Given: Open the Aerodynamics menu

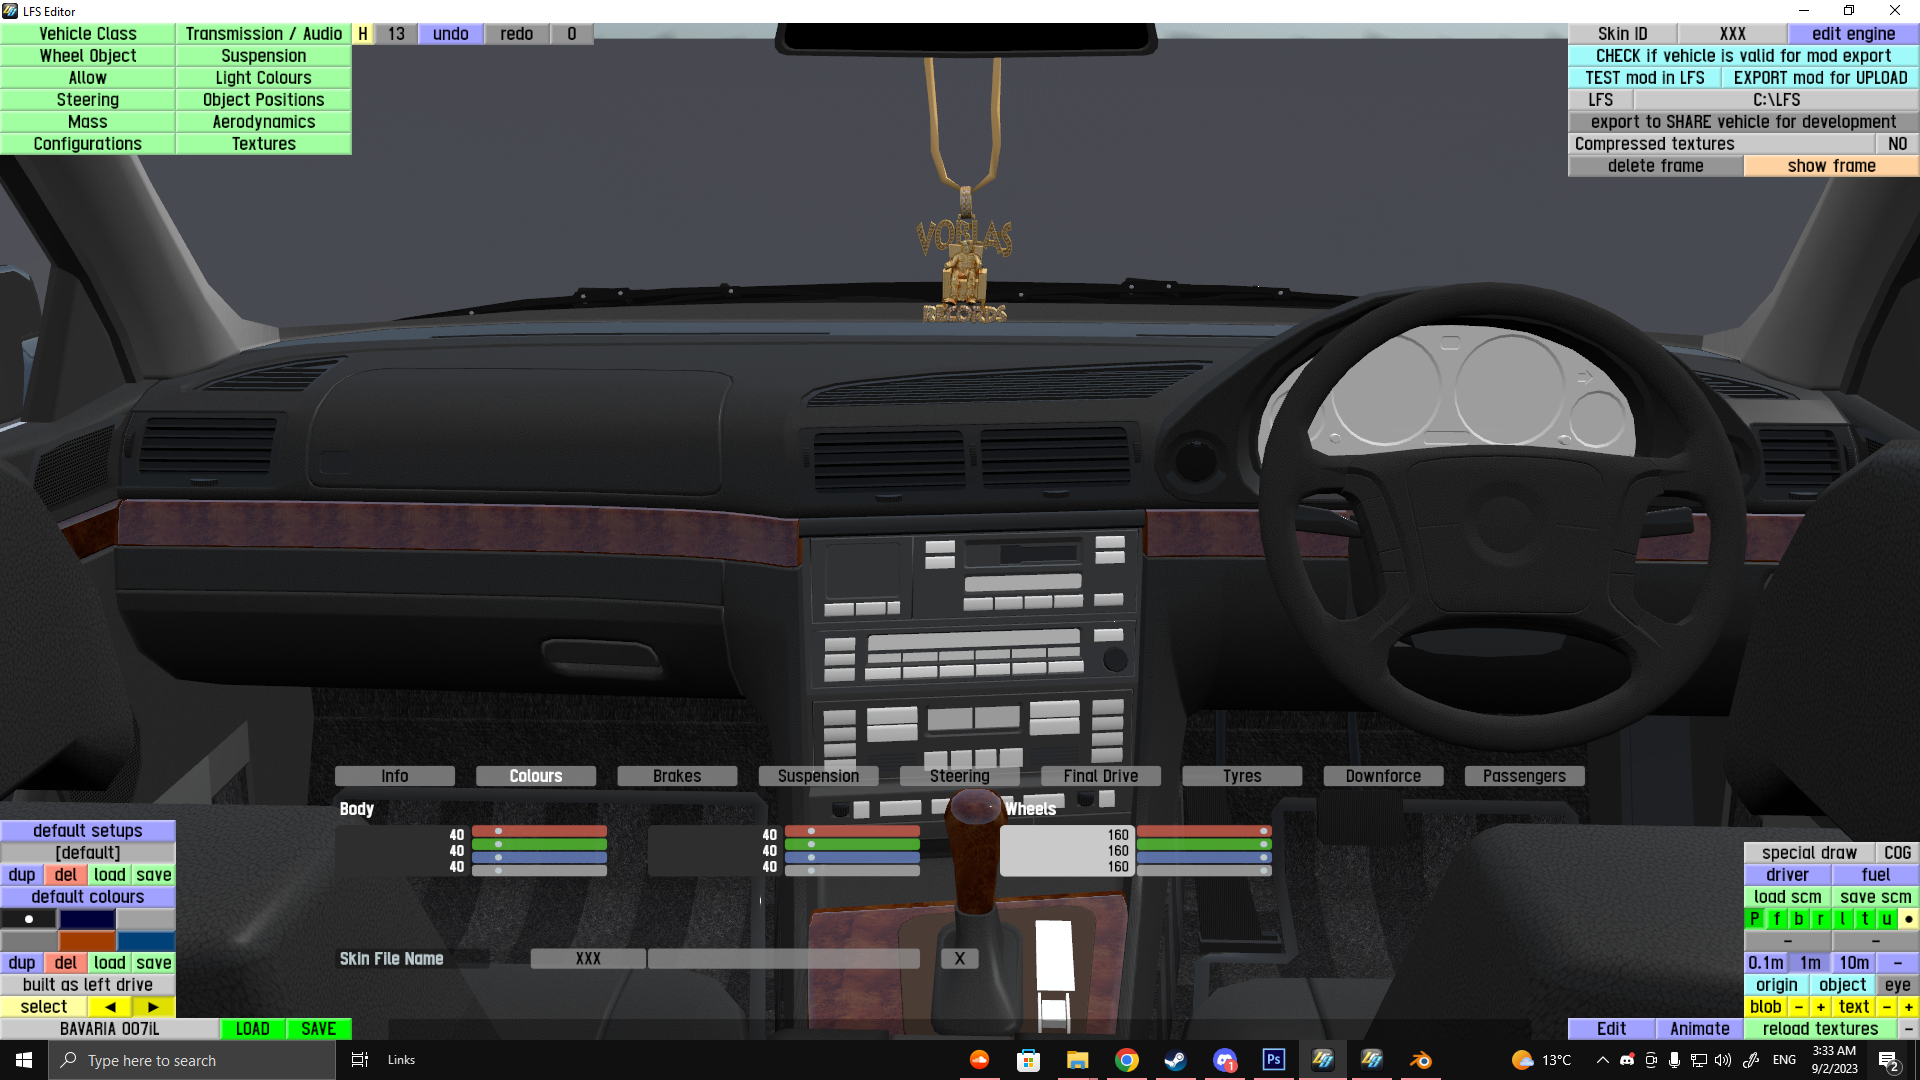Looking at the screenshot, I should pos(263,122).
